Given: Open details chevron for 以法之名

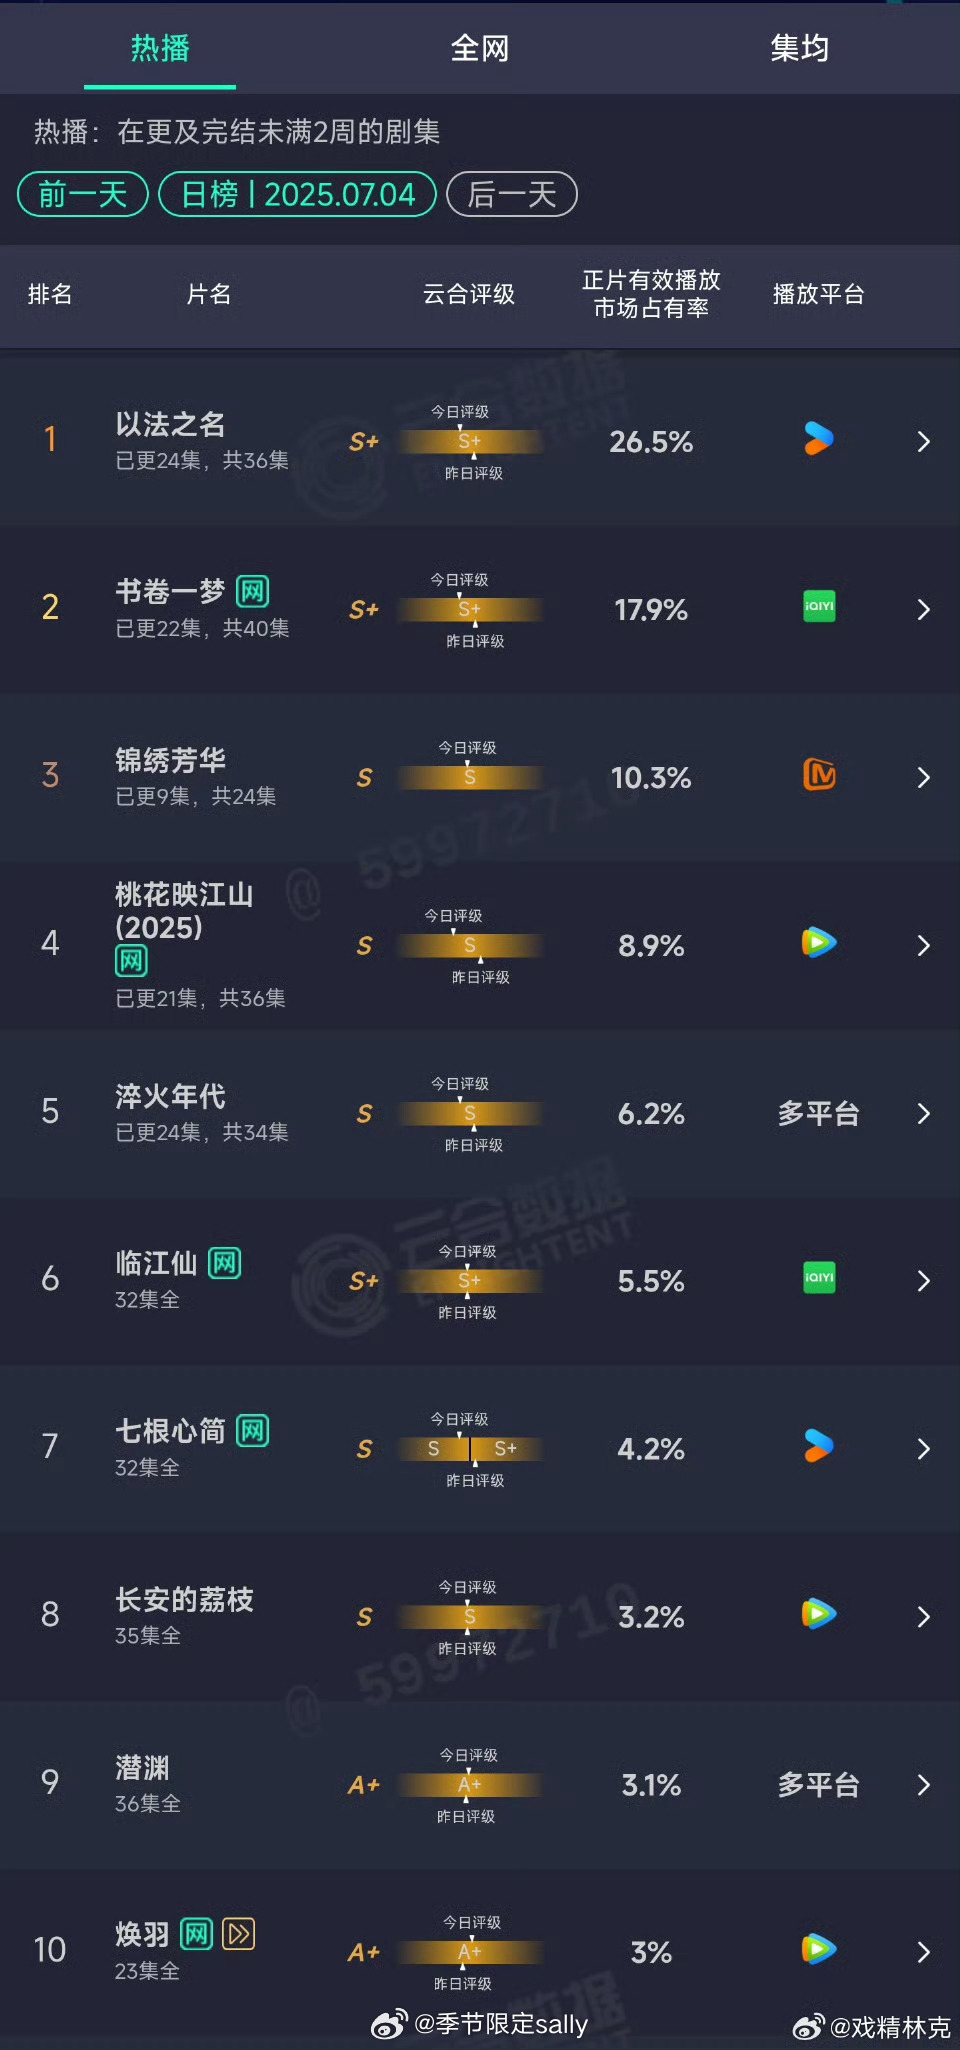Looking at the screenshot, I should (x=924, y=441).
